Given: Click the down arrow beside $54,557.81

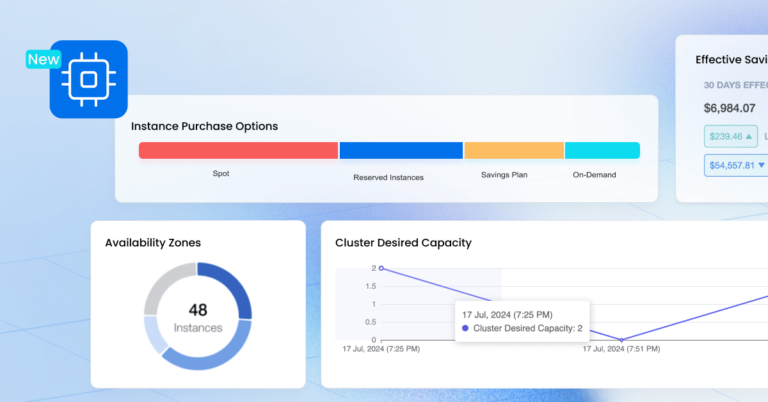Looking at the screenshot, I should 761,164.
